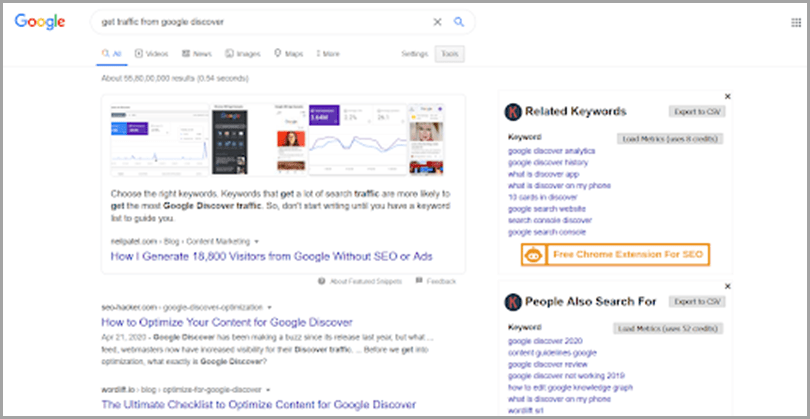The width and height of the screenshot is (810, 419).
Task: Open the rightmost phone feed thumbnail
Action: click(x=426, y=140)
